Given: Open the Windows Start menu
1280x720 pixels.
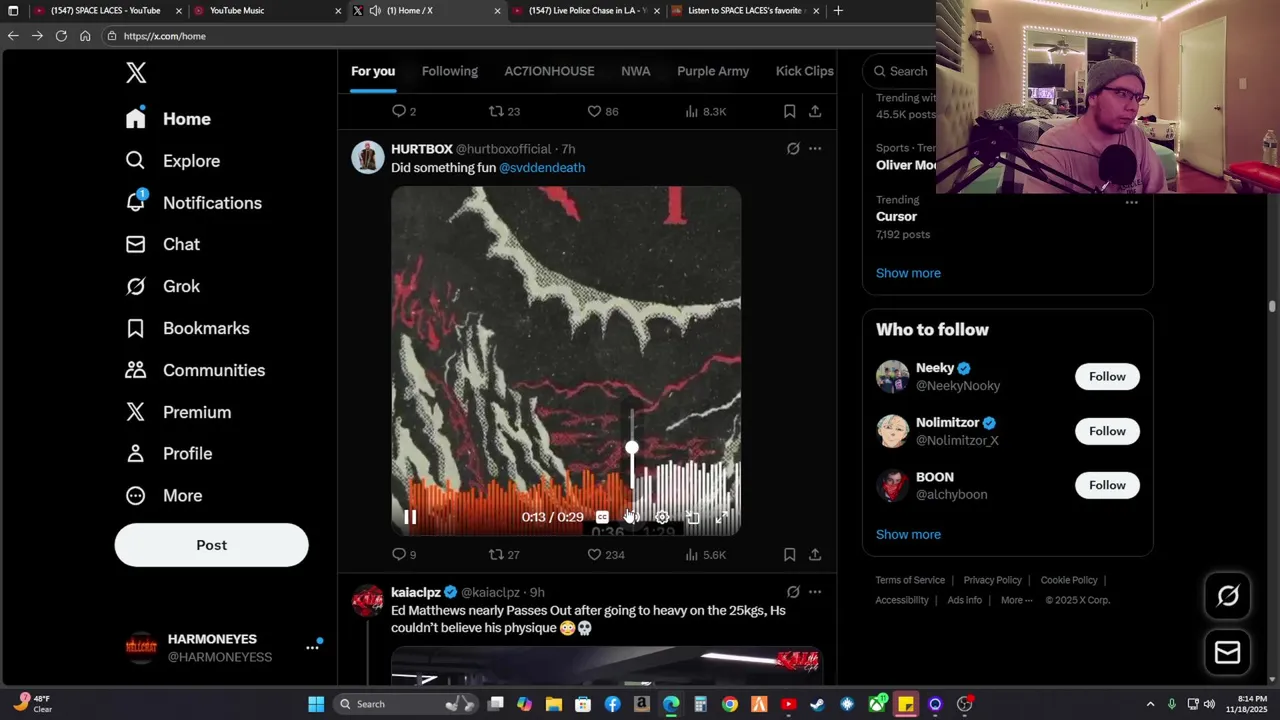Looking at the screenshot, I should (316, 704).
